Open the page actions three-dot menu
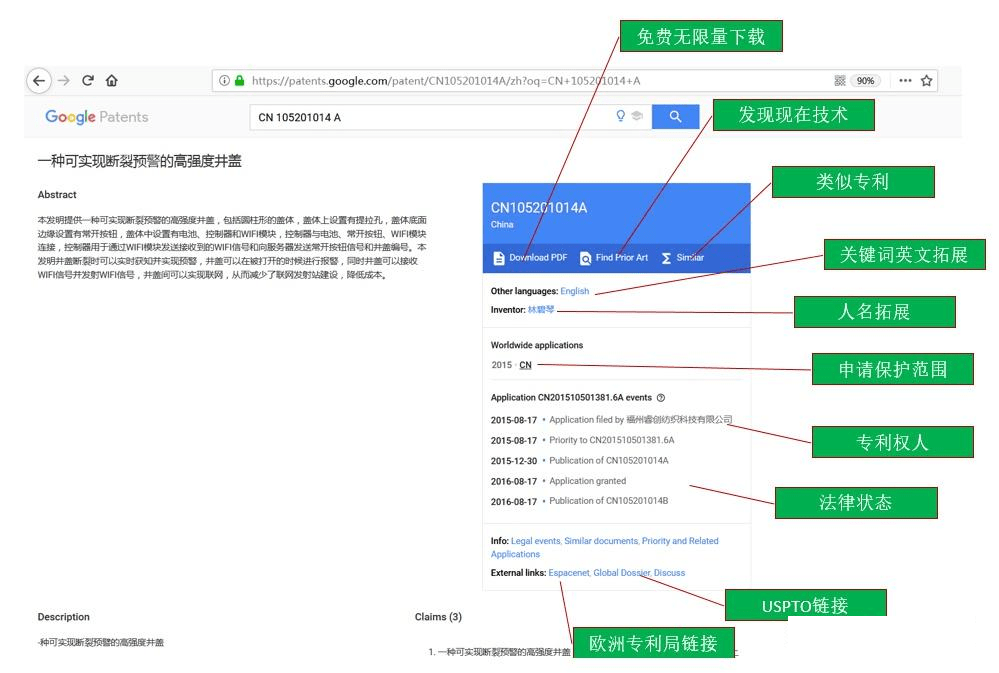 click(x=905, y=81)
